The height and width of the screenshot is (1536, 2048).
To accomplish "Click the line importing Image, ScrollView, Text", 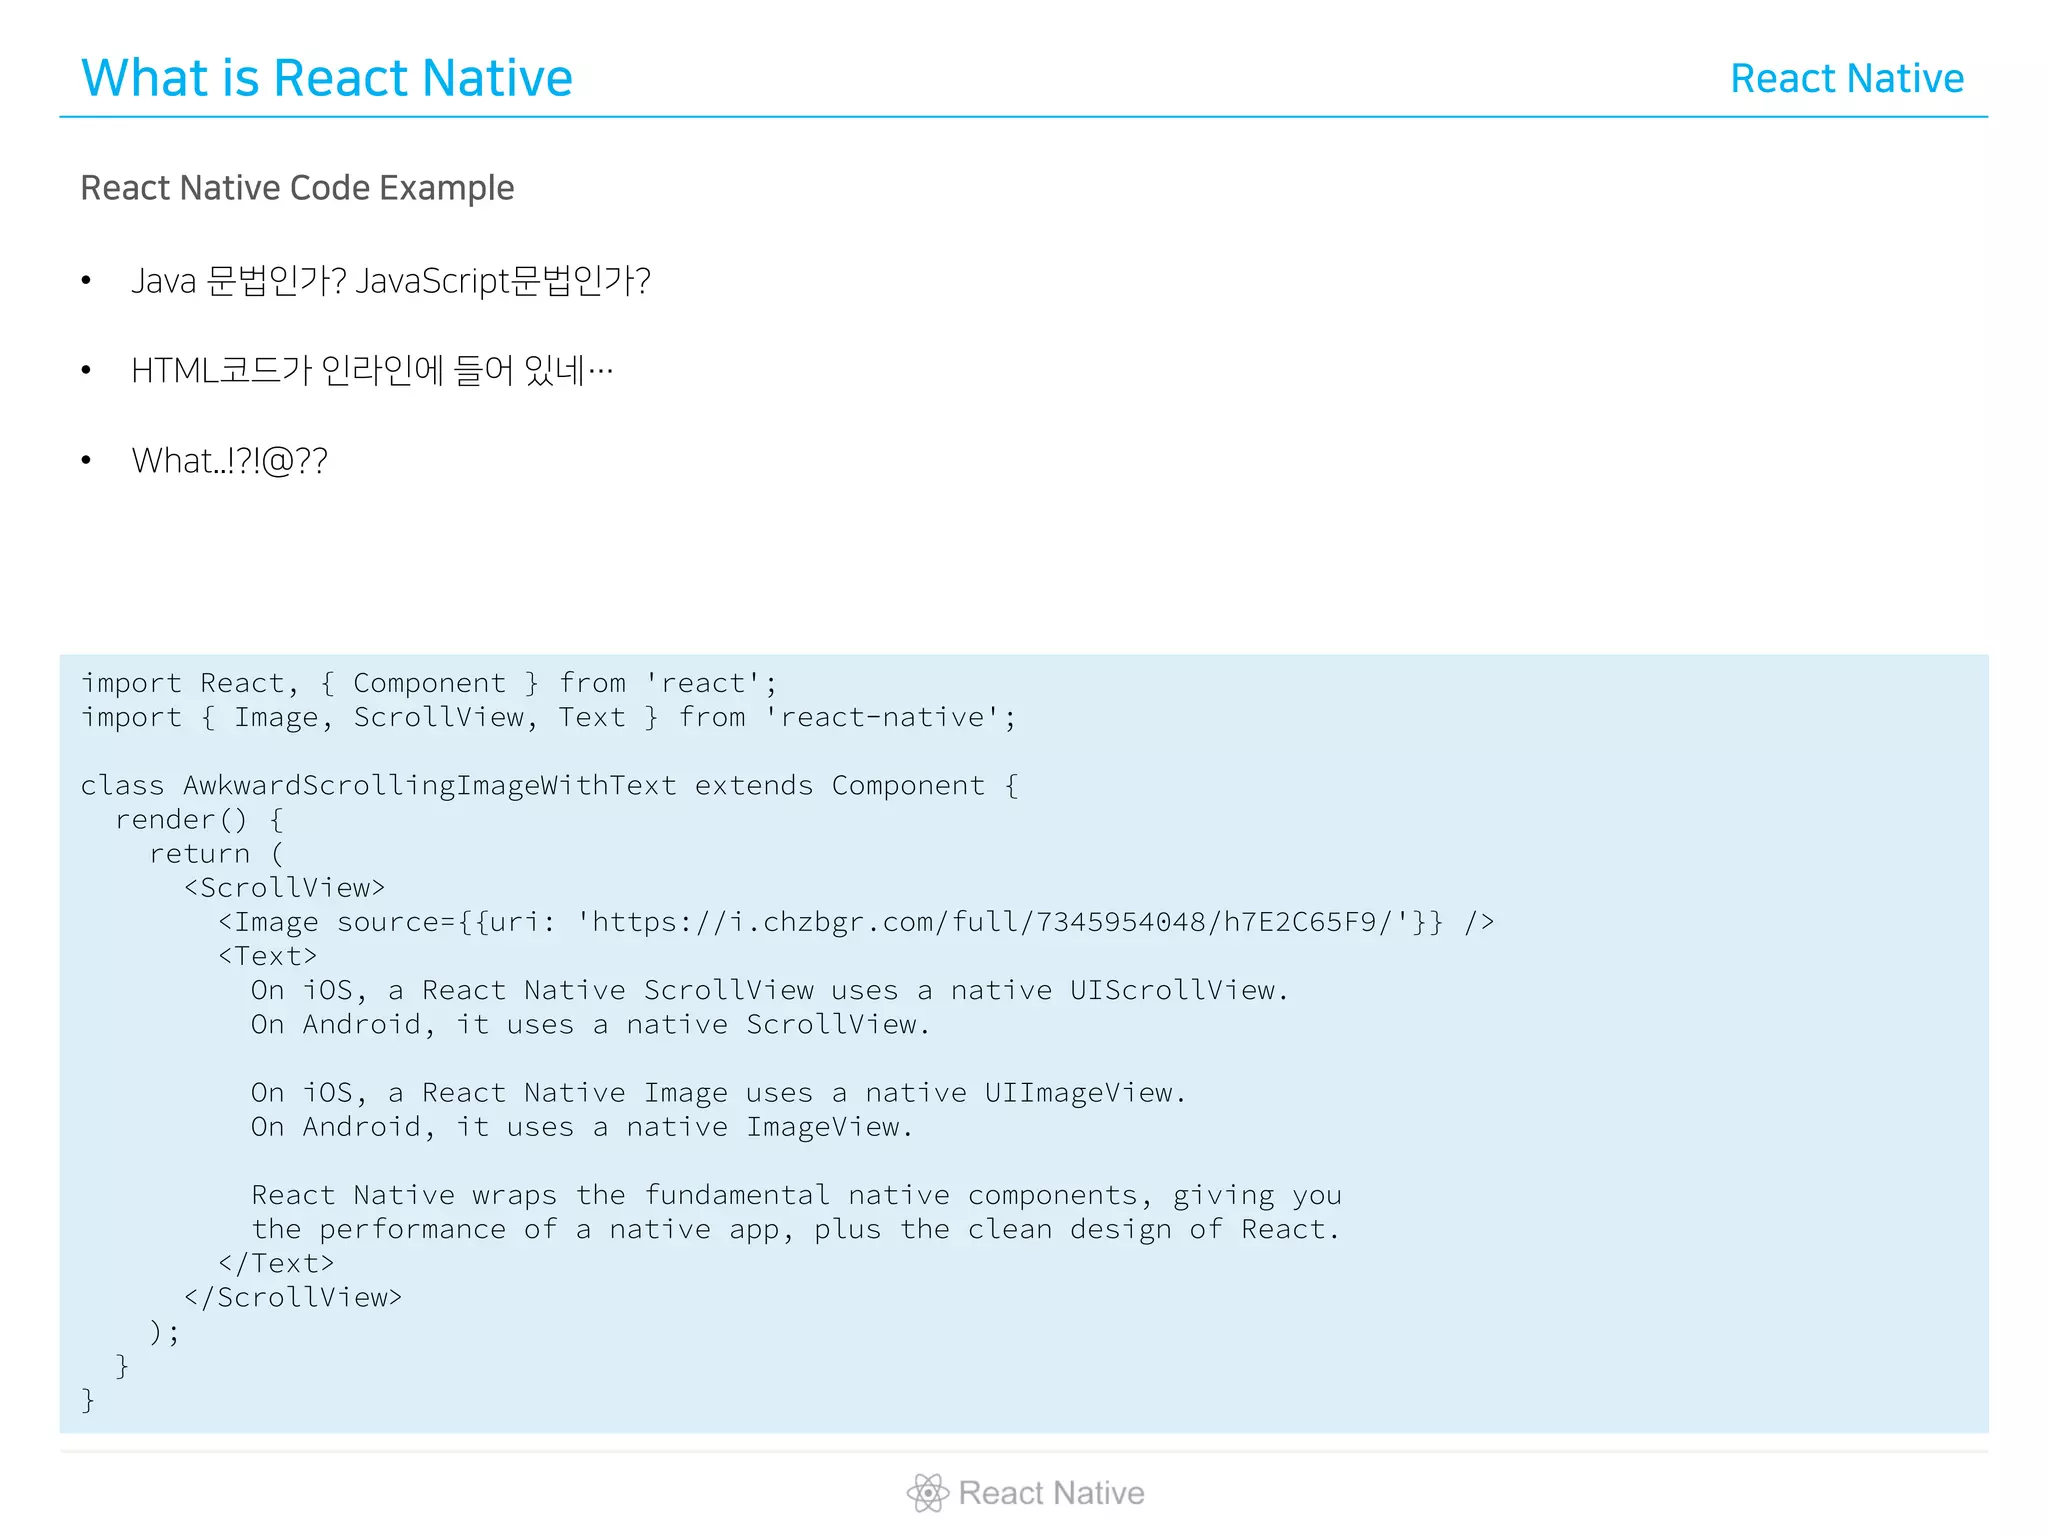I will [548, 717].
